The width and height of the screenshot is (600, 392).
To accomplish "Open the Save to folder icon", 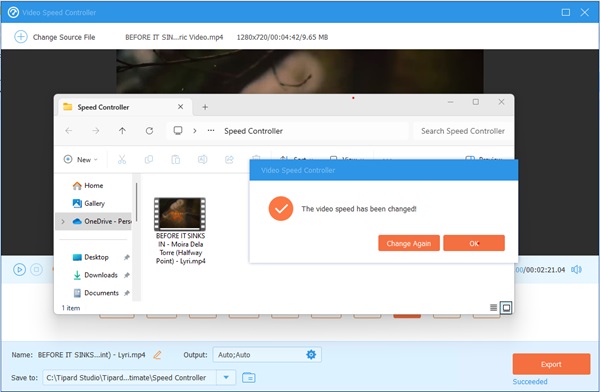I will pyautogui.click(x=249, y=377).
